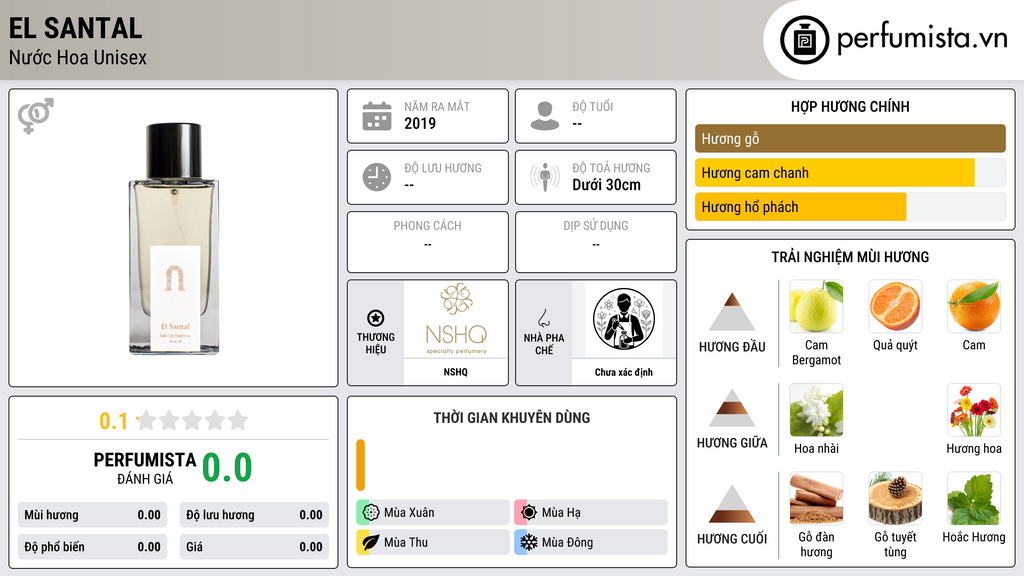Select the Gỗ tuyết tùng cedar image
This screenshot has height=576, width=1024.
pyautogui.click(x=895, y=499)
